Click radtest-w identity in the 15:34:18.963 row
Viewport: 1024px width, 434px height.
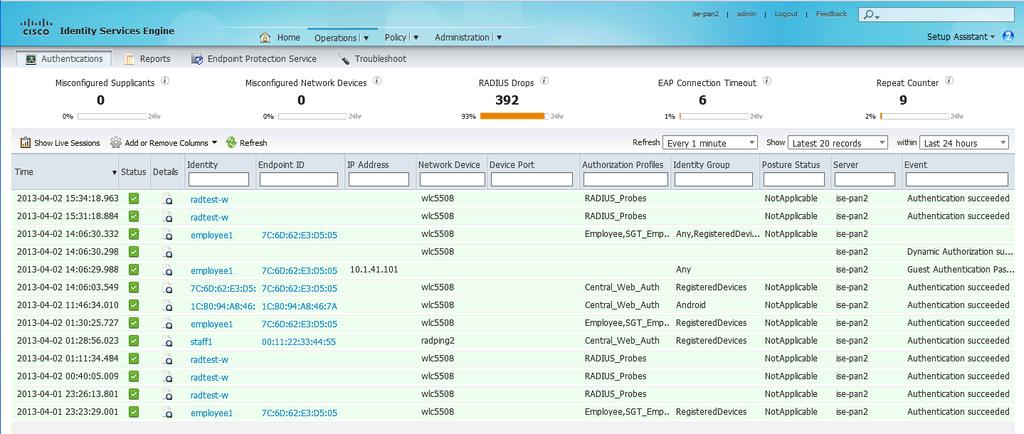point(209,199)
